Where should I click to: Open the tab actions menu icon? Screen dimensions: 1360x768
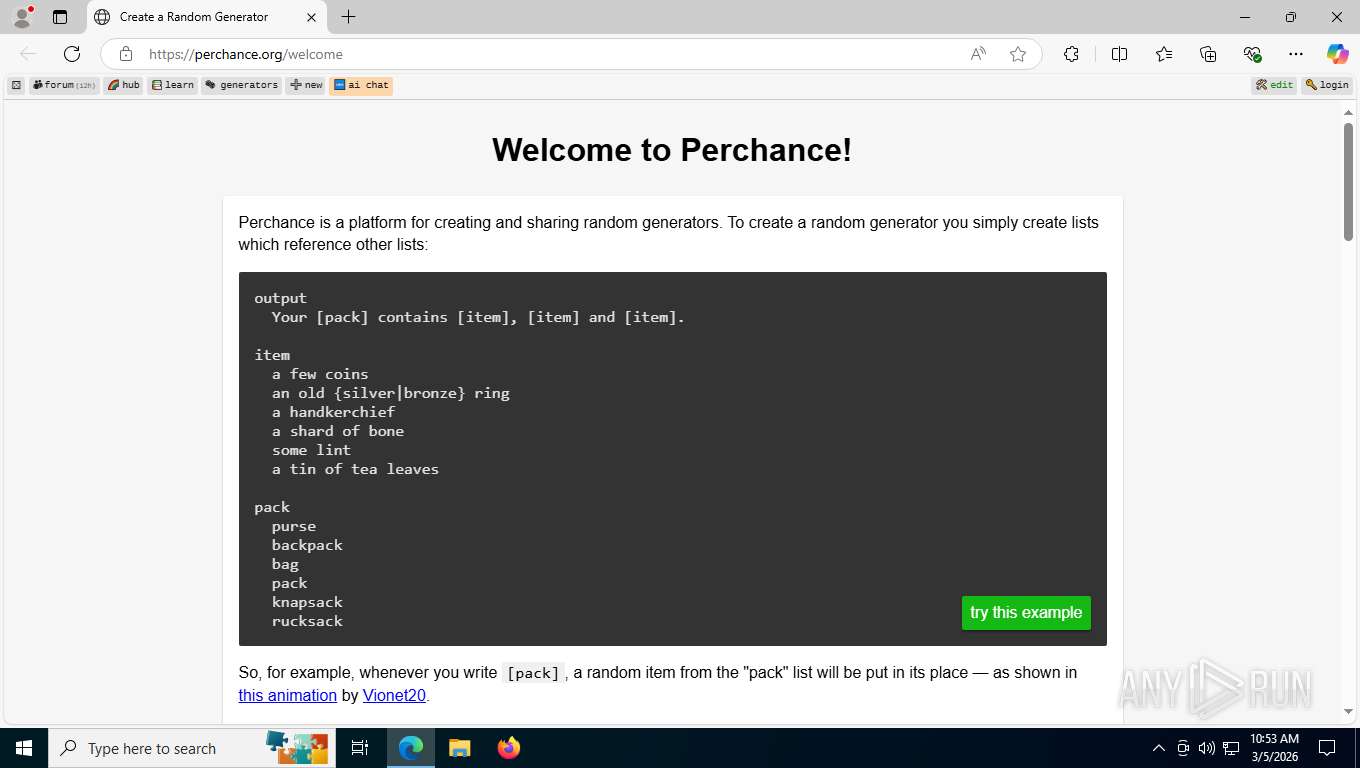click(x=60, y=17)
